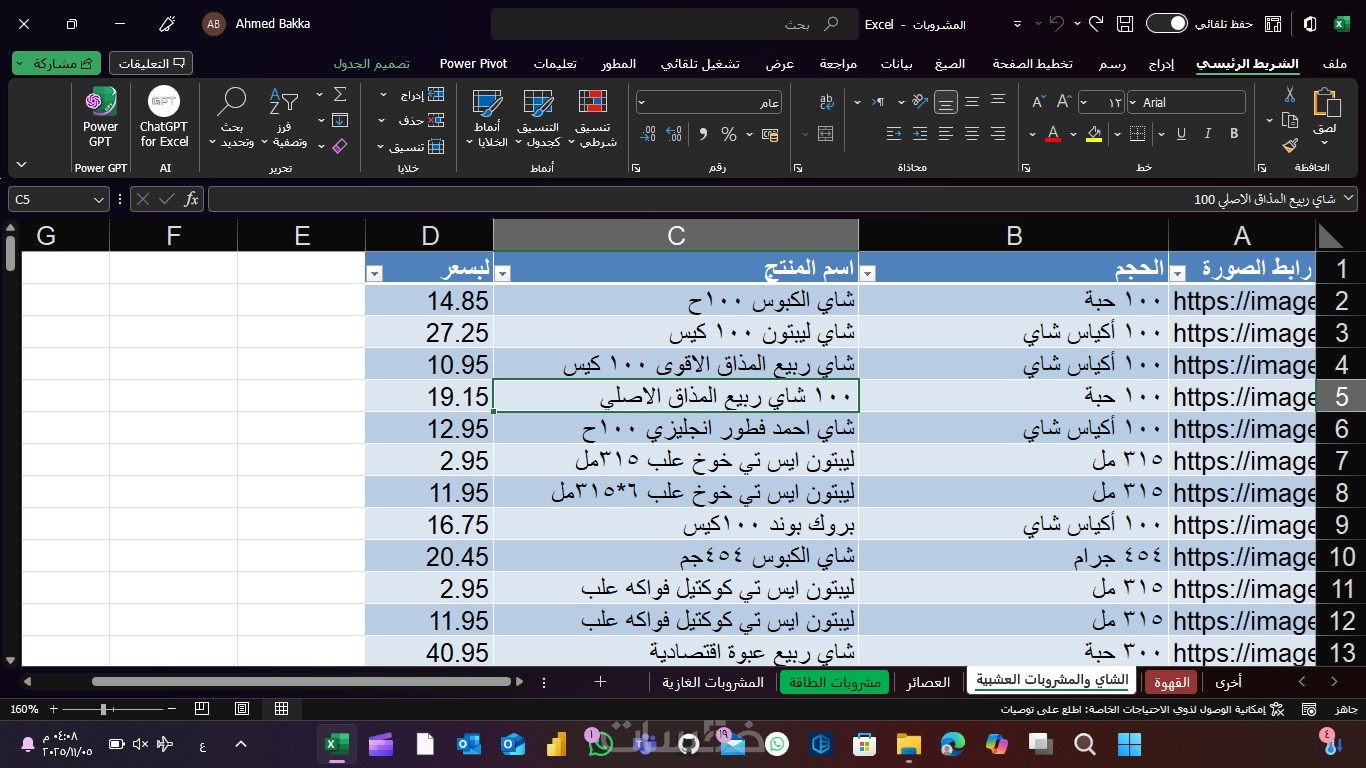1366x768 pixels.
Task: Click the Insert Function fx icon
Action: pos(191,199)
